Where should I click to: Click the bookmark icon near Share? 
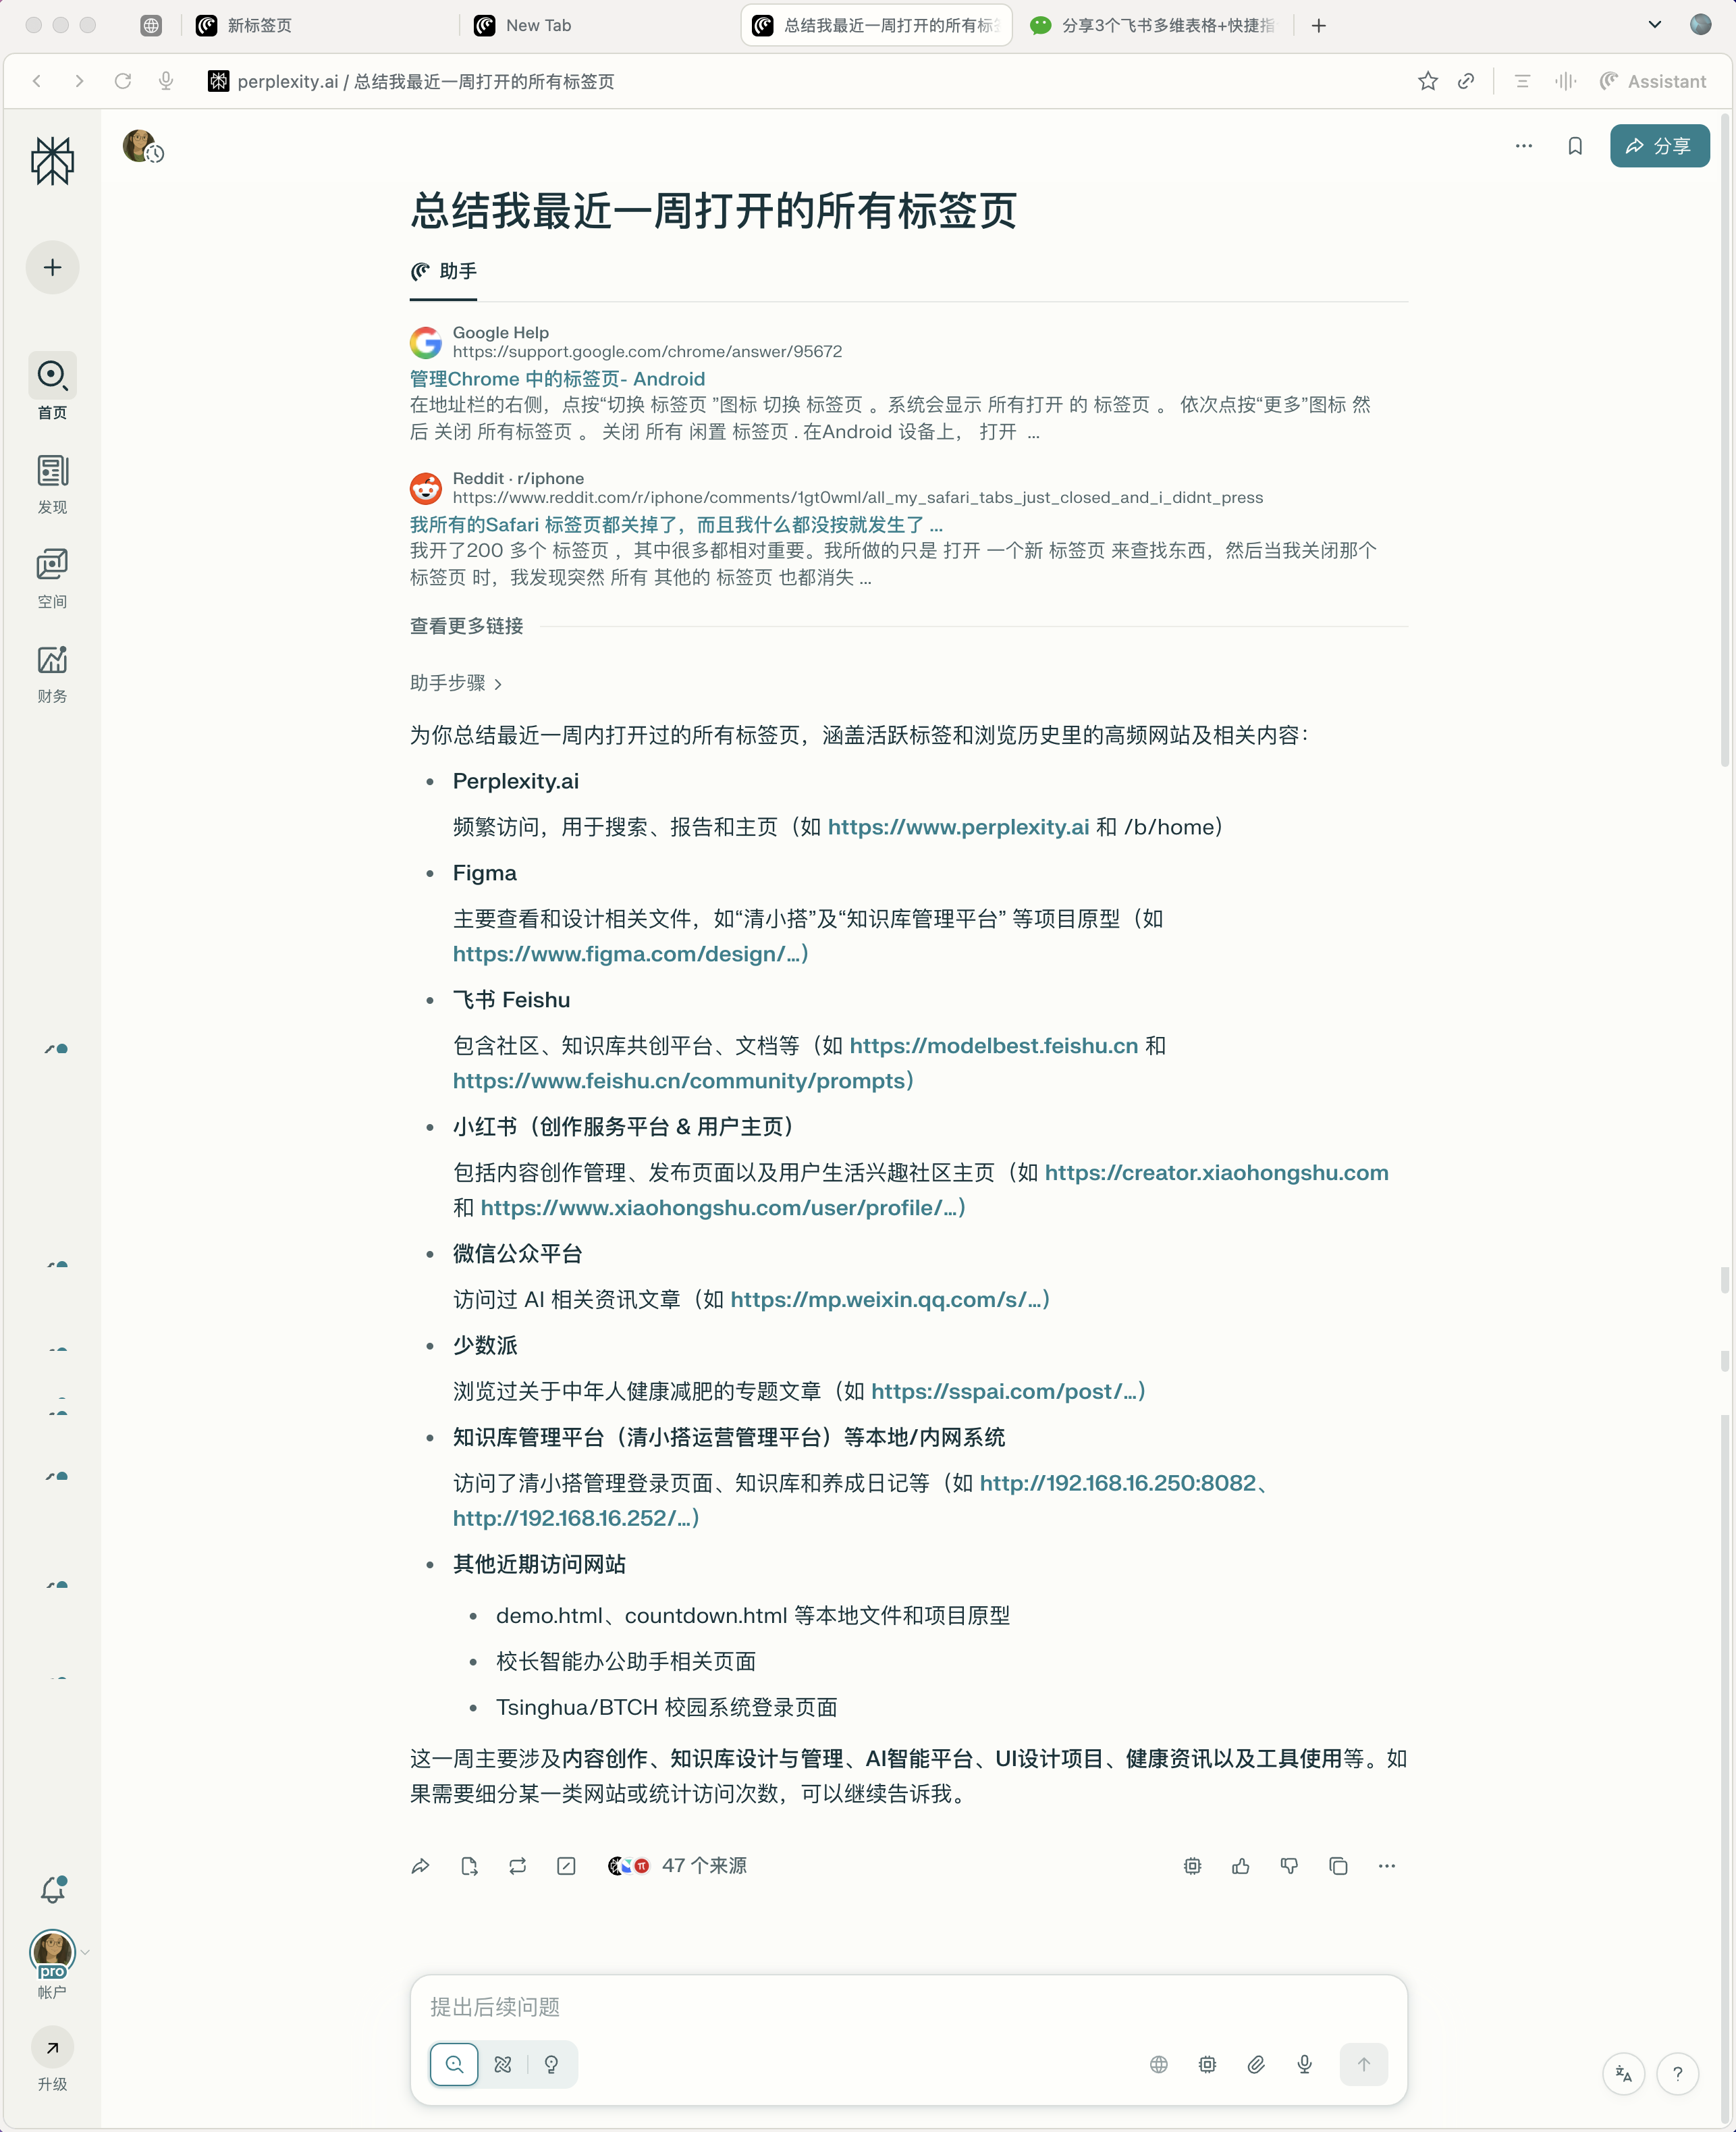pyautogui.click(x=1574, y=146)
